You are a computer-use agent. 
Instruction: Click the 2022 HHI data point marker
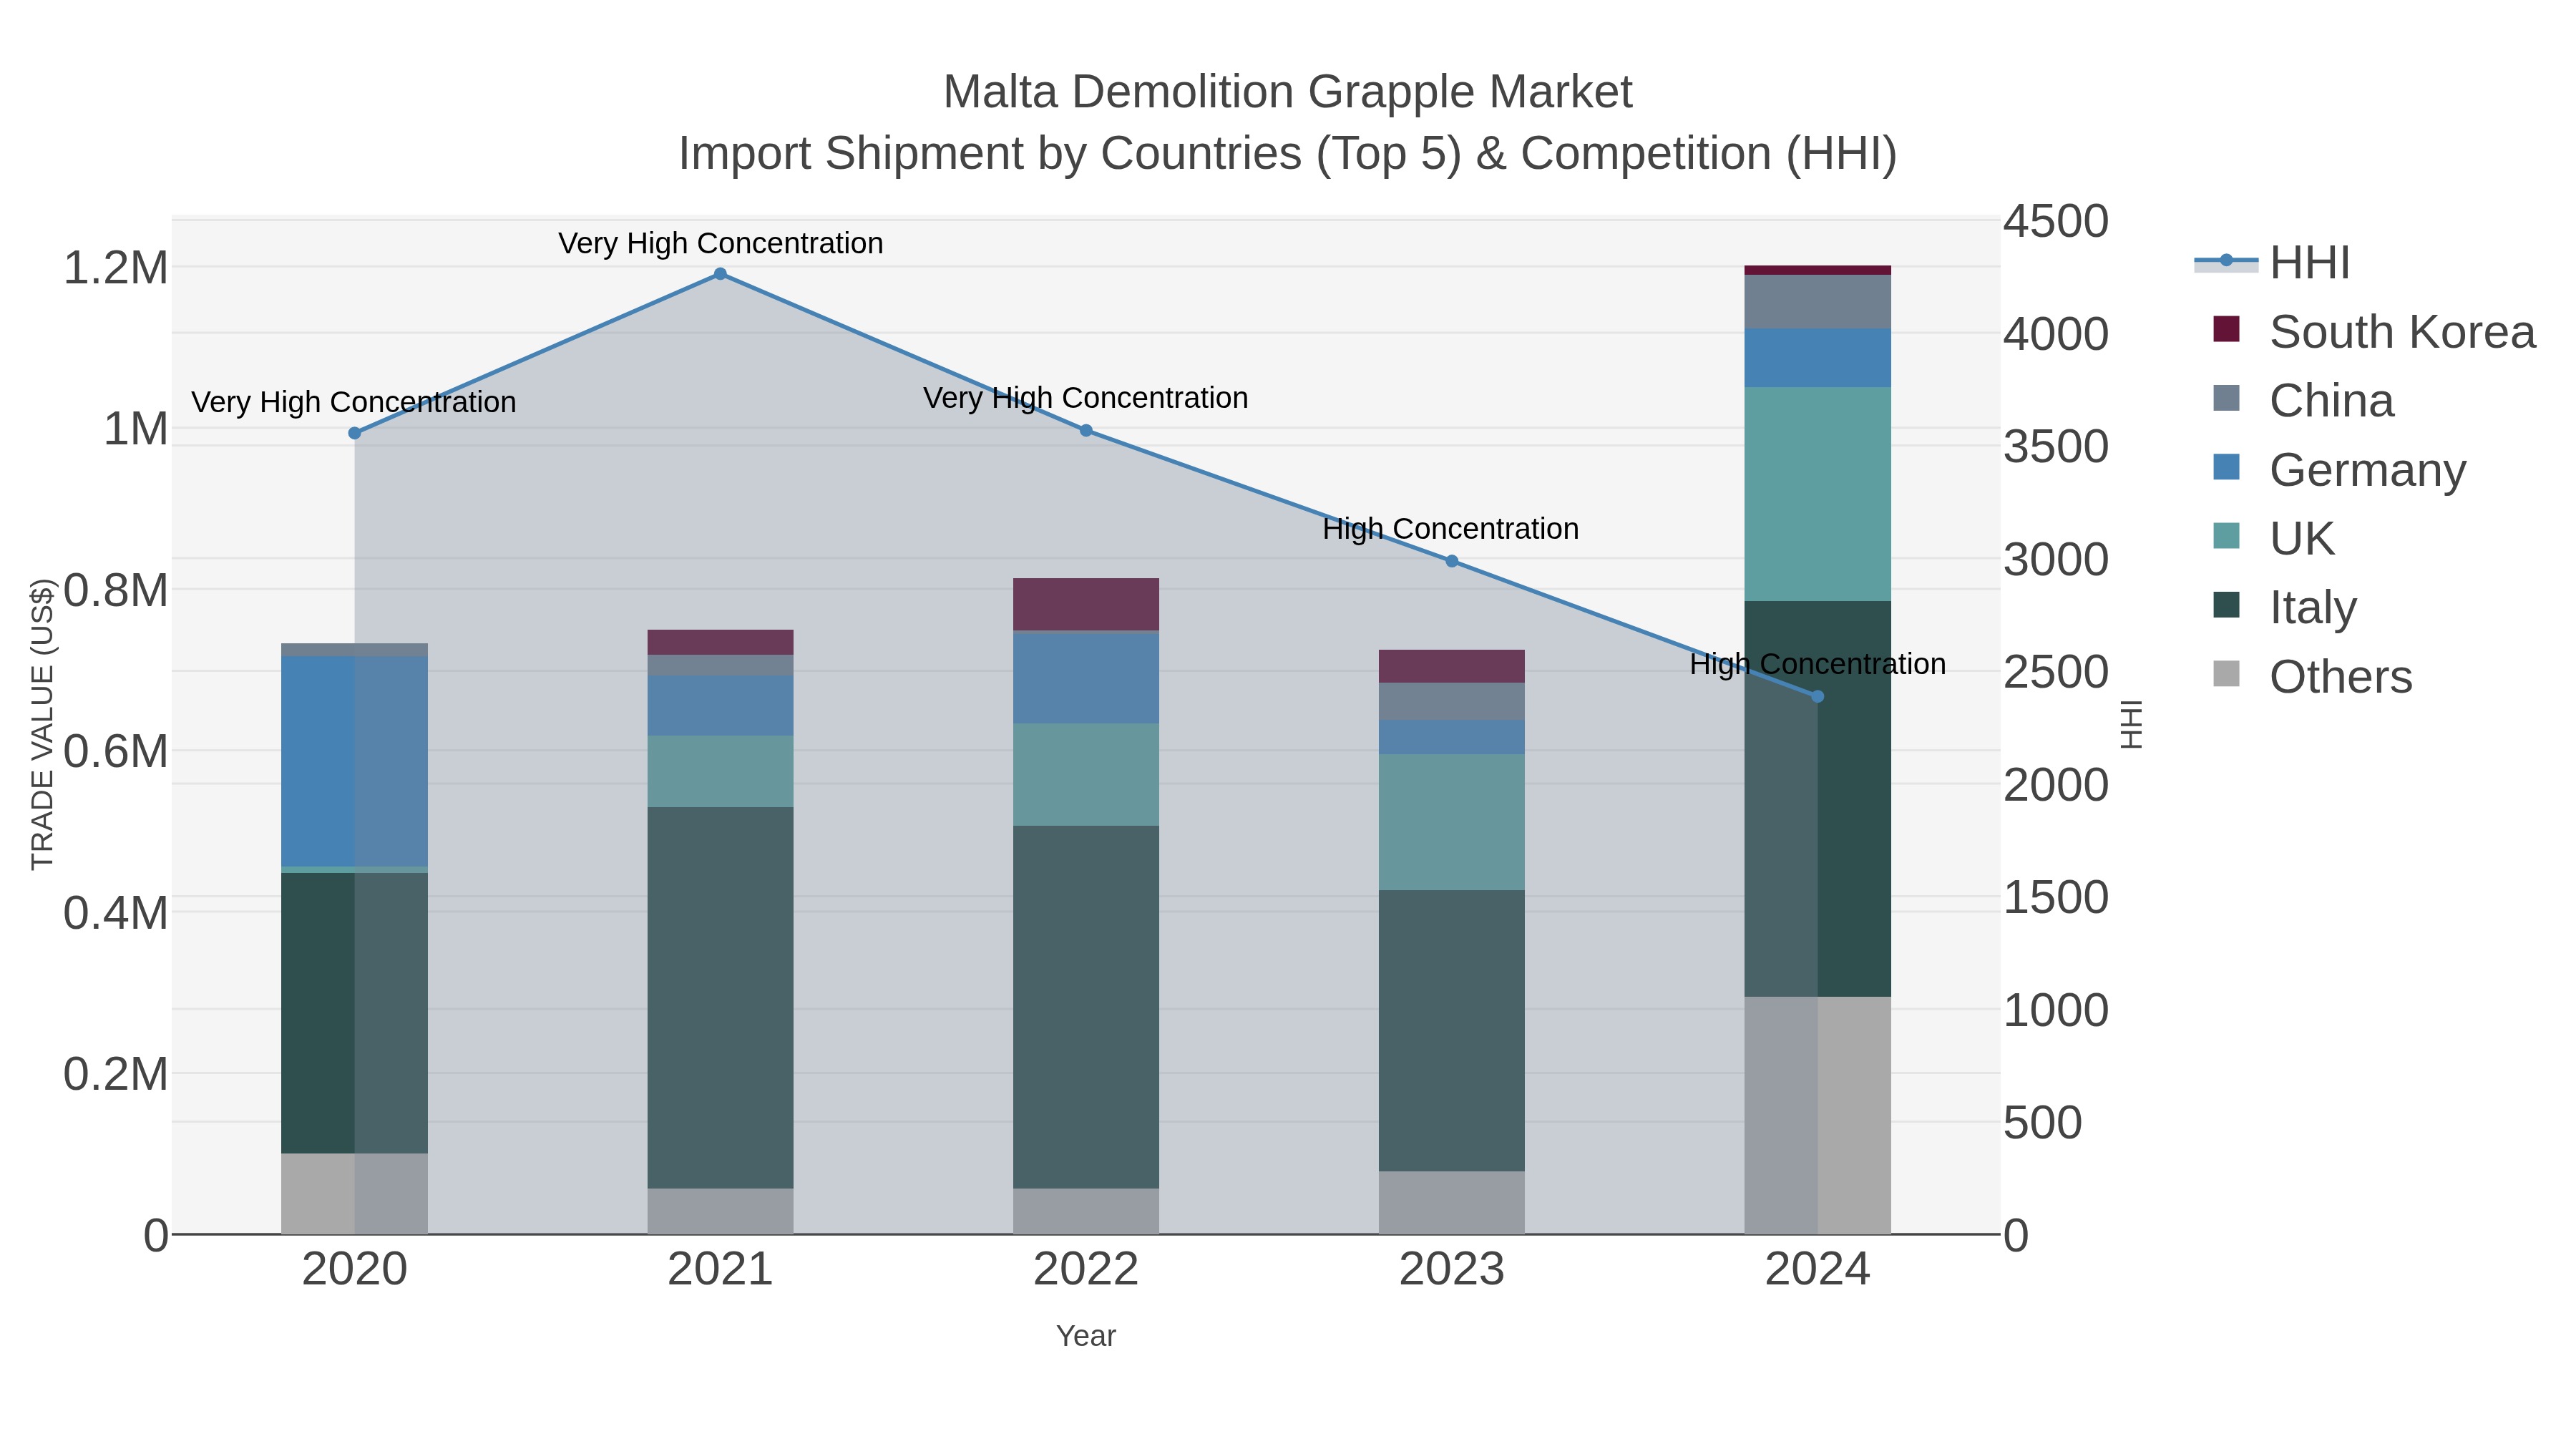1086,431
